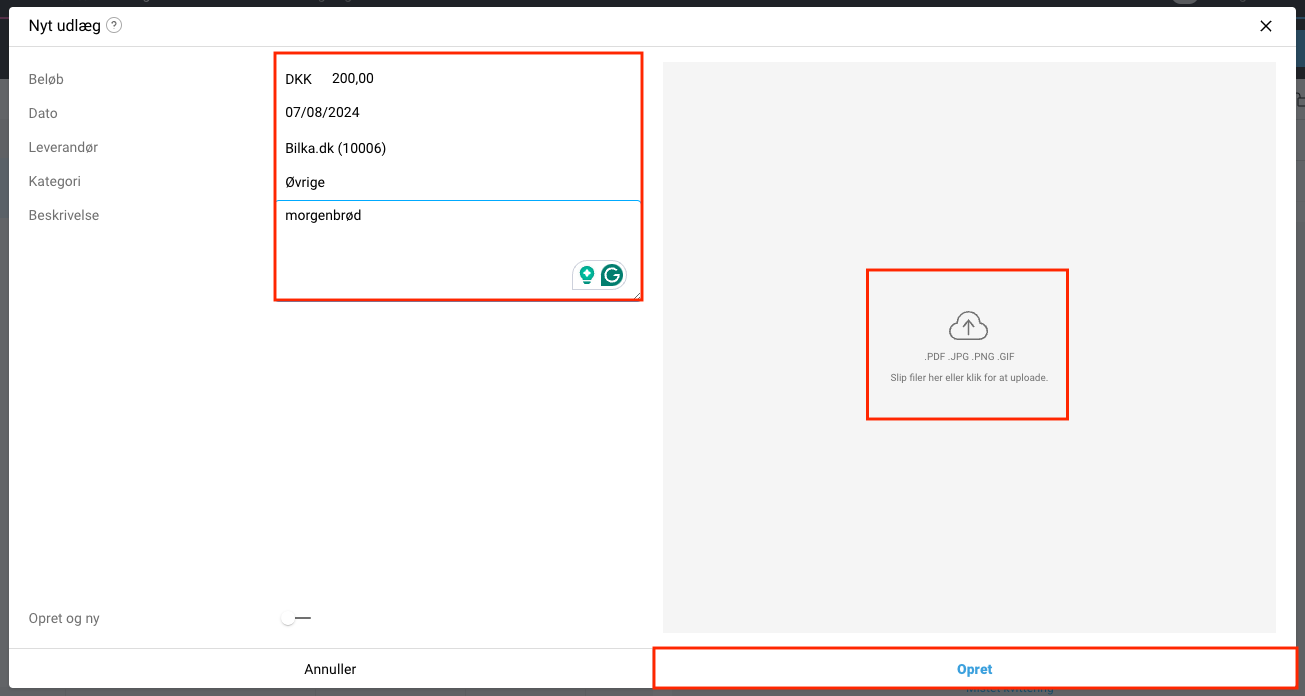
Task: Click the Opret button
Action: tap(975, 669)
